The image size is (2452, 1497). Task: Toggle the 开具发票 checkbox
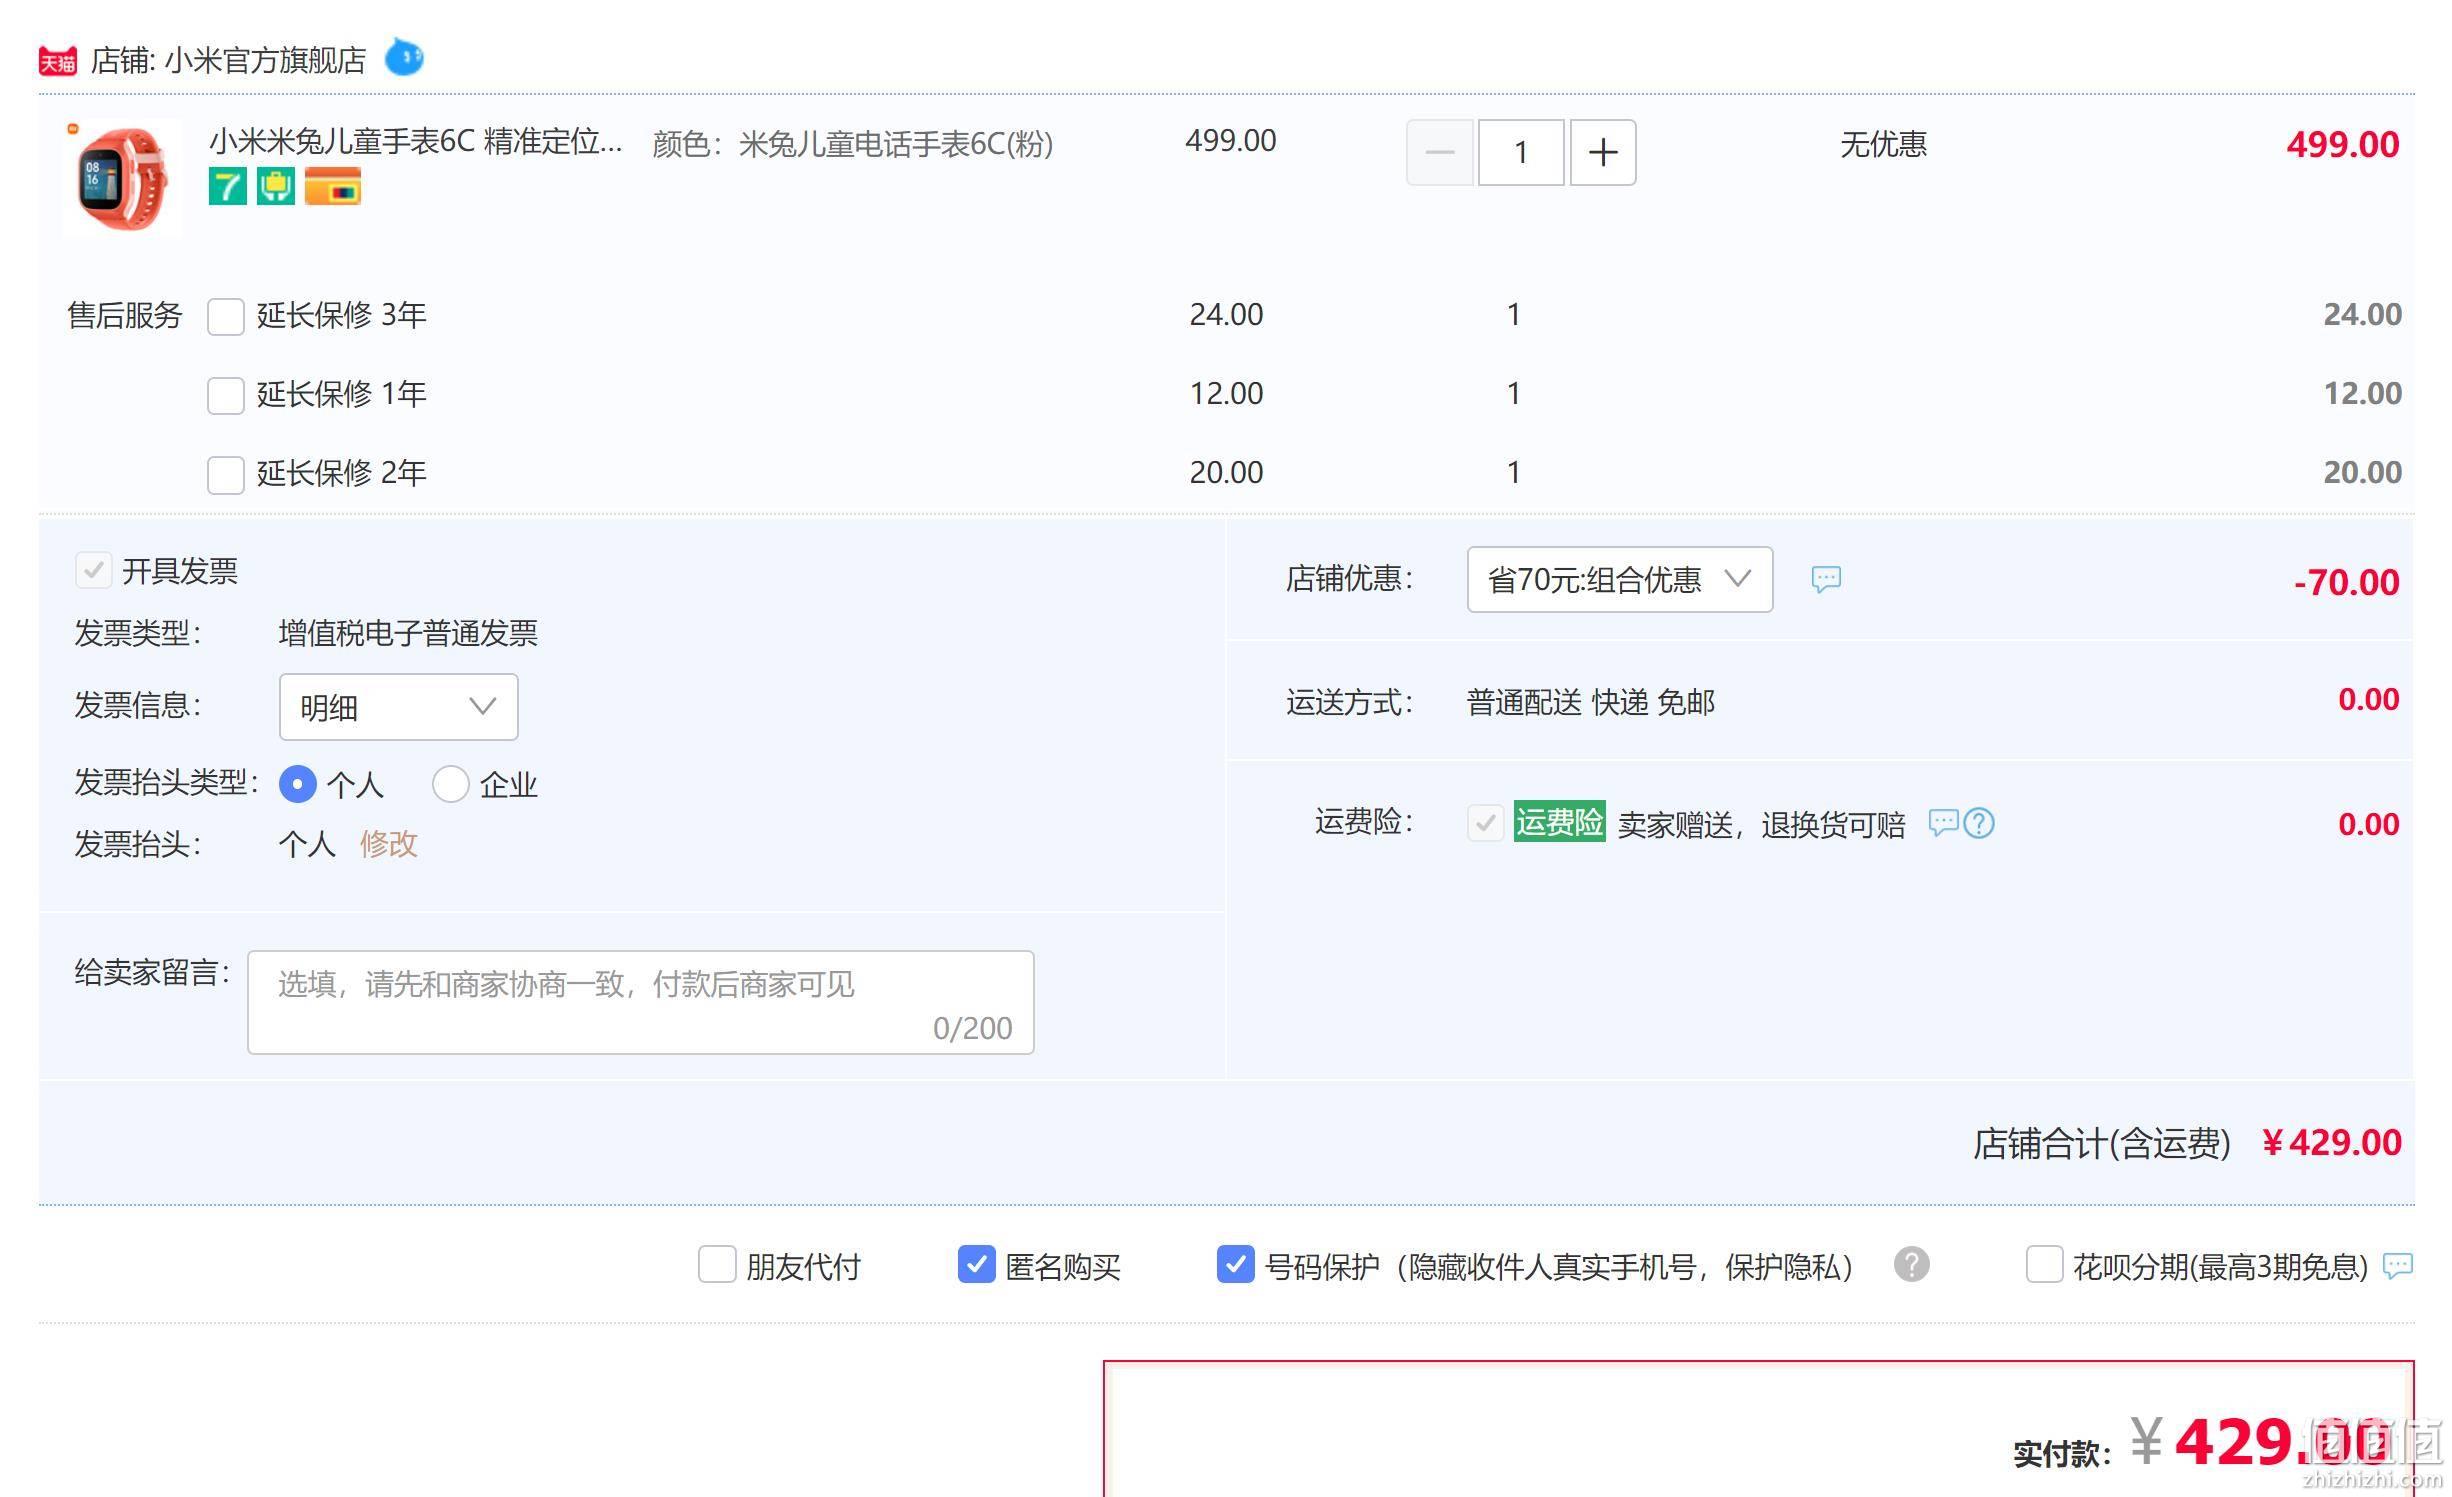click(x=93, y=571)
